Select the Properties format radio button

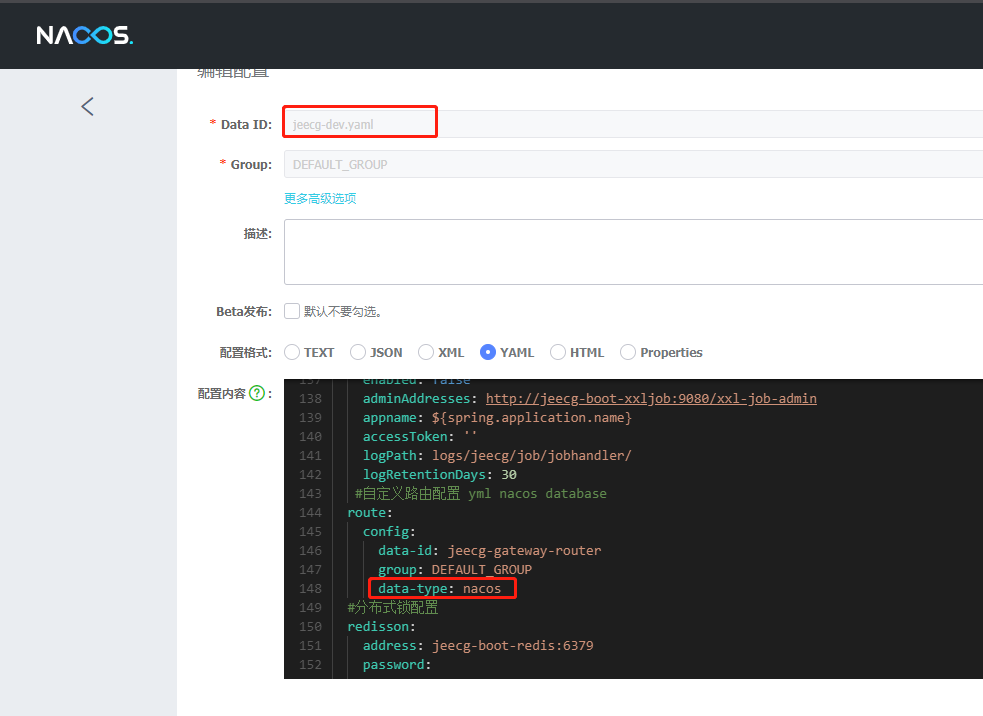point(628,352)
